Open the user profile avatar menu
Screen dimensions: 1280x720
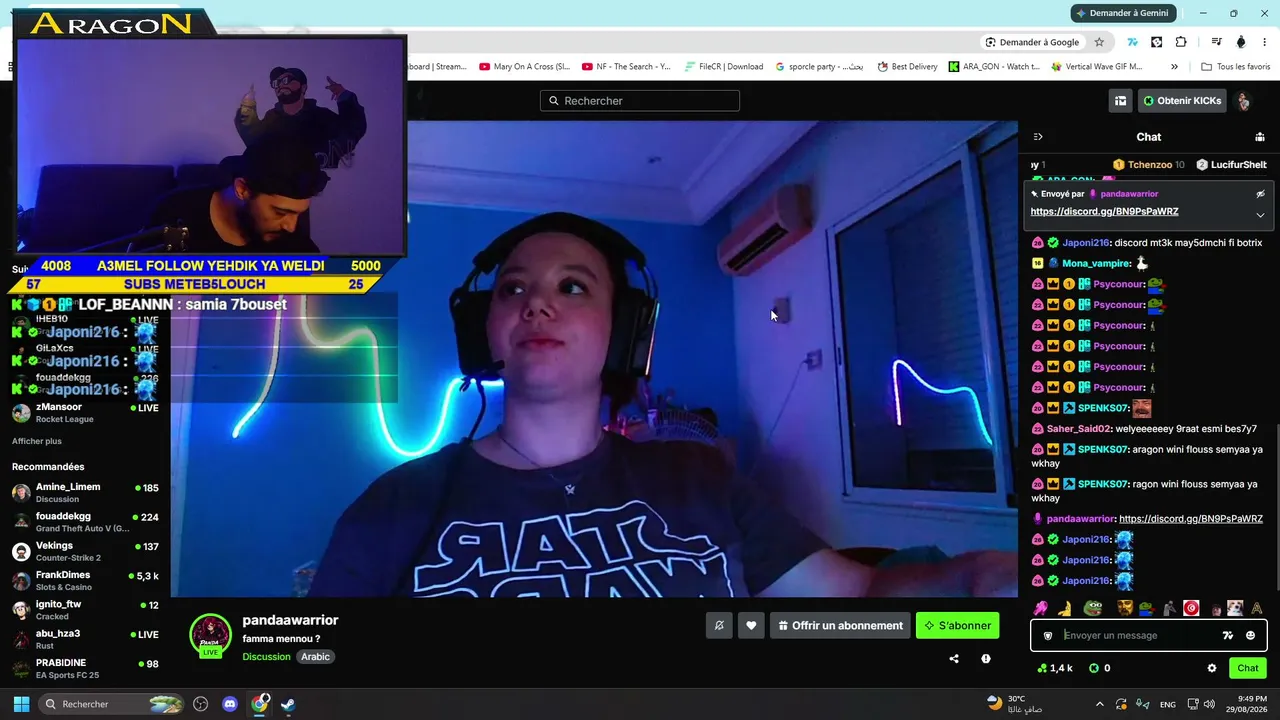coord(1243,101)
